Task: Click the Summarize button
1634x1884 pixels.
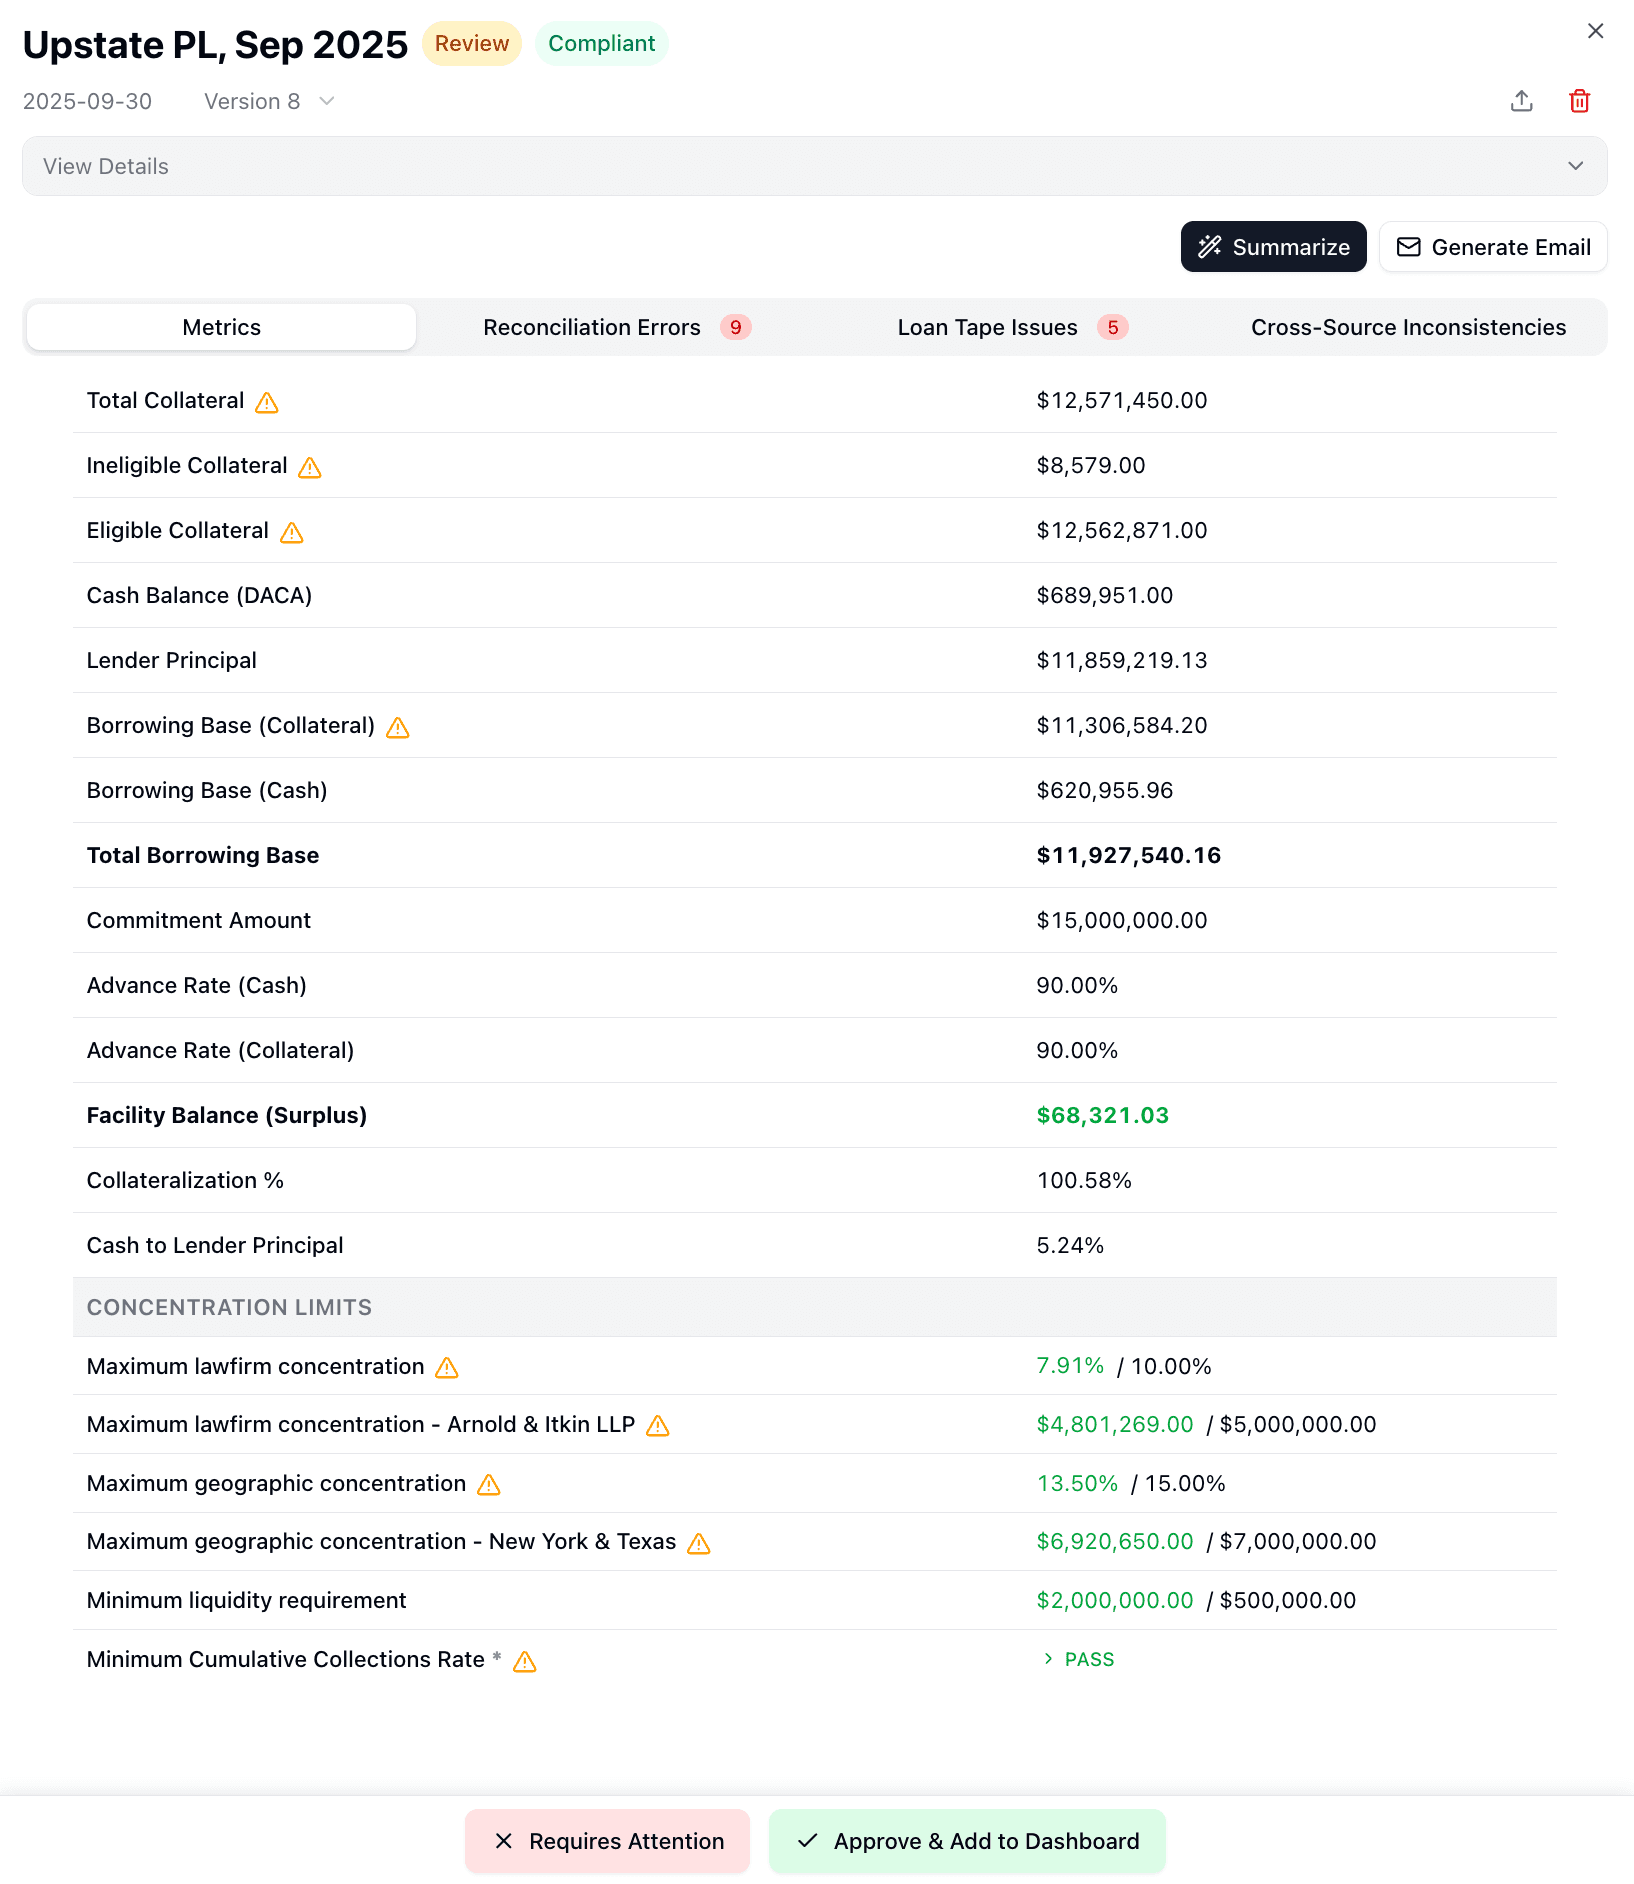Action: (x=1273, y=247)
